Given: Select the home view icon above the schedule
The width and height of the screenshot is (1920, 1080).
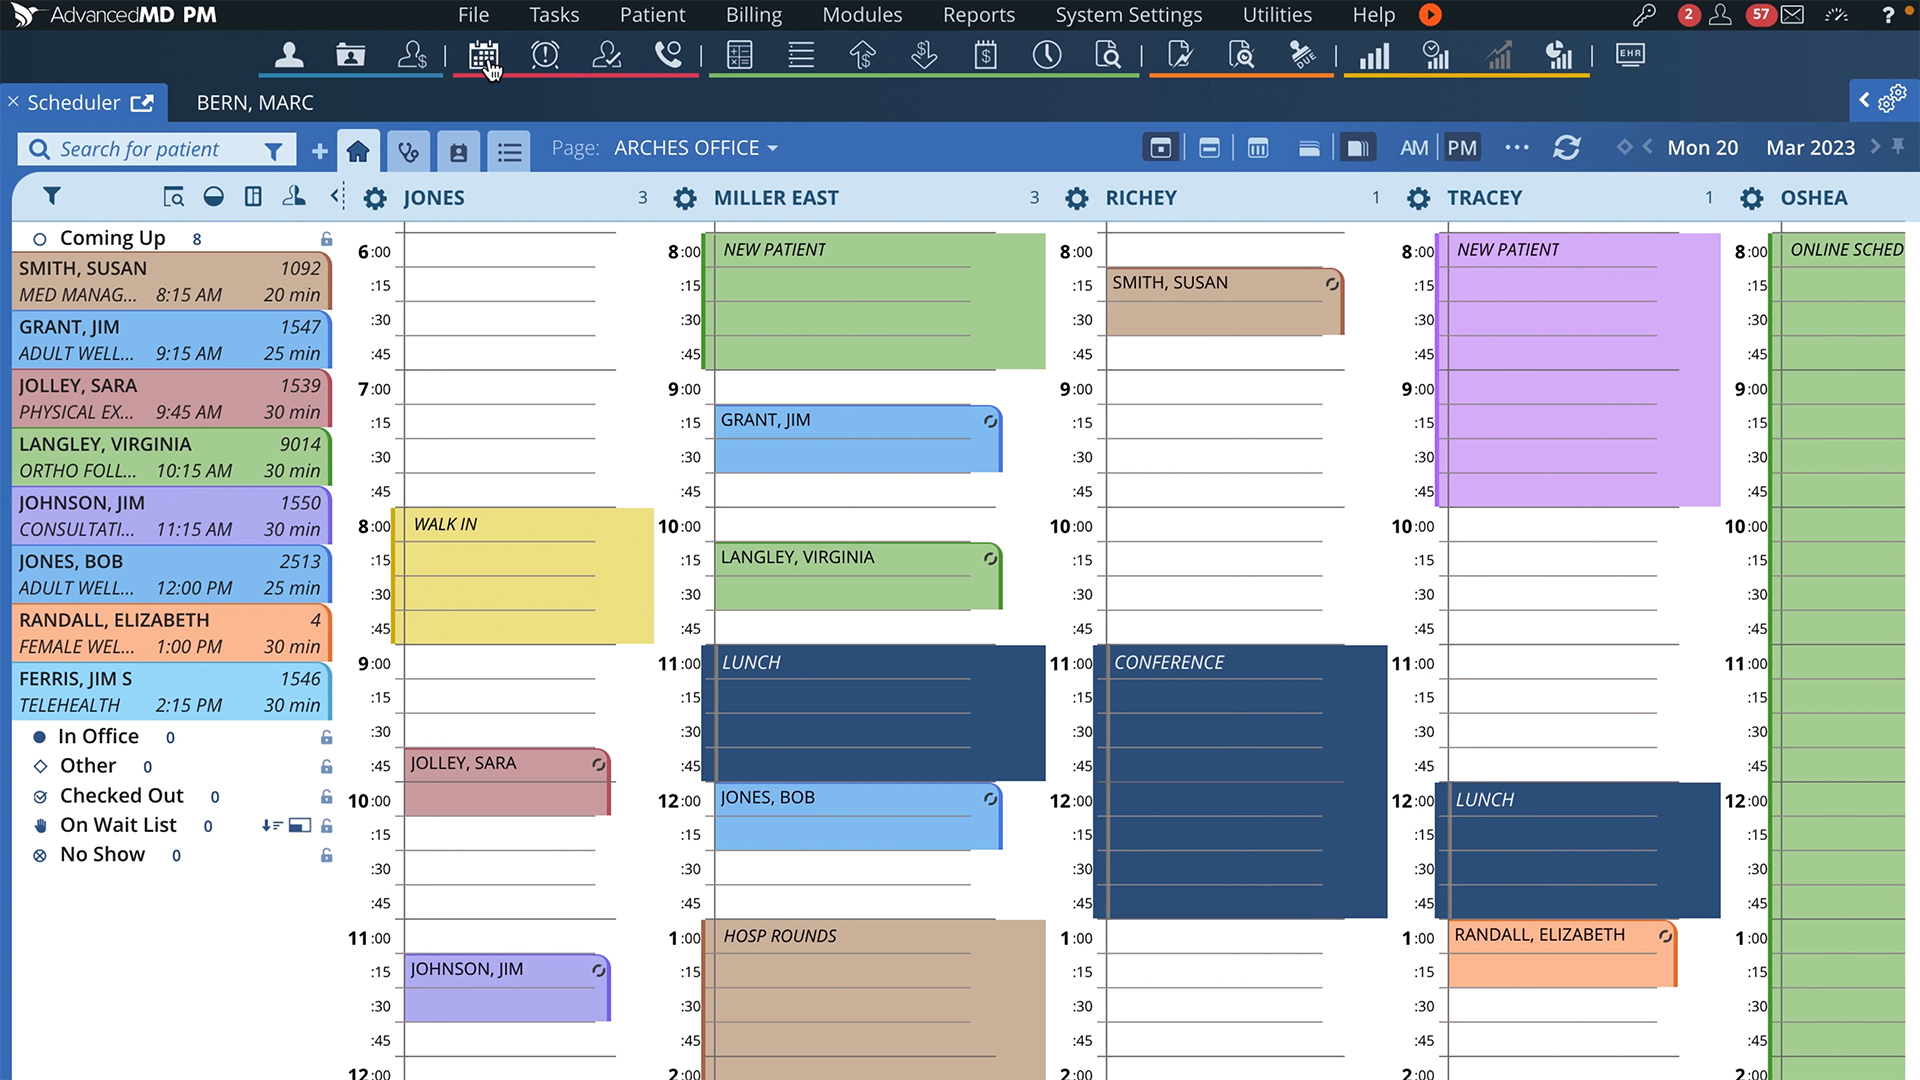Looking at the screenshot, I should click(x=358, y=150).
